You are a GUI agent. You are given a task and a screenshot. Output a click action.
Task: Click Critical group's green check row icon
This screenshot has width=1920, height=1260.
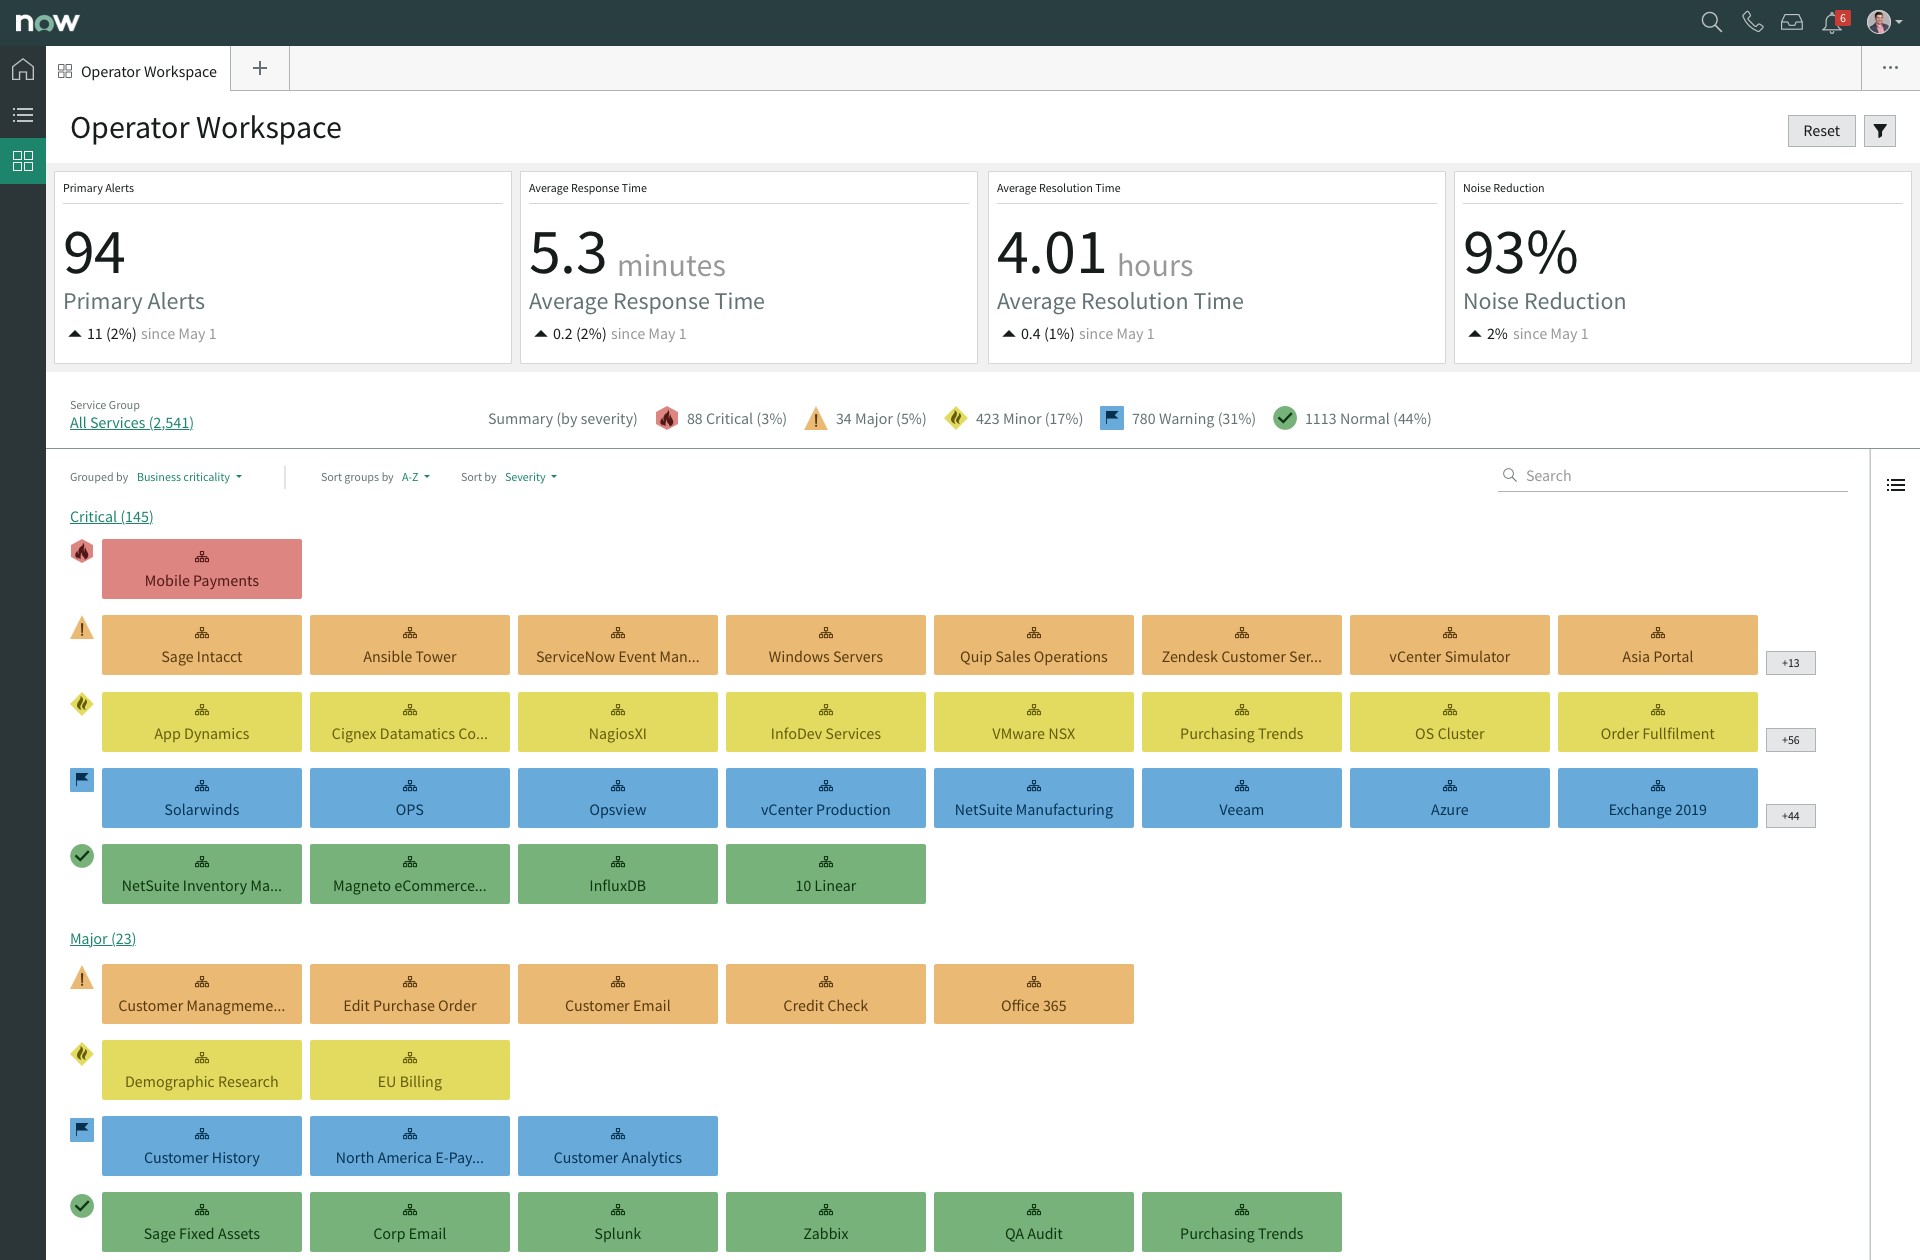tap(82, 856)
